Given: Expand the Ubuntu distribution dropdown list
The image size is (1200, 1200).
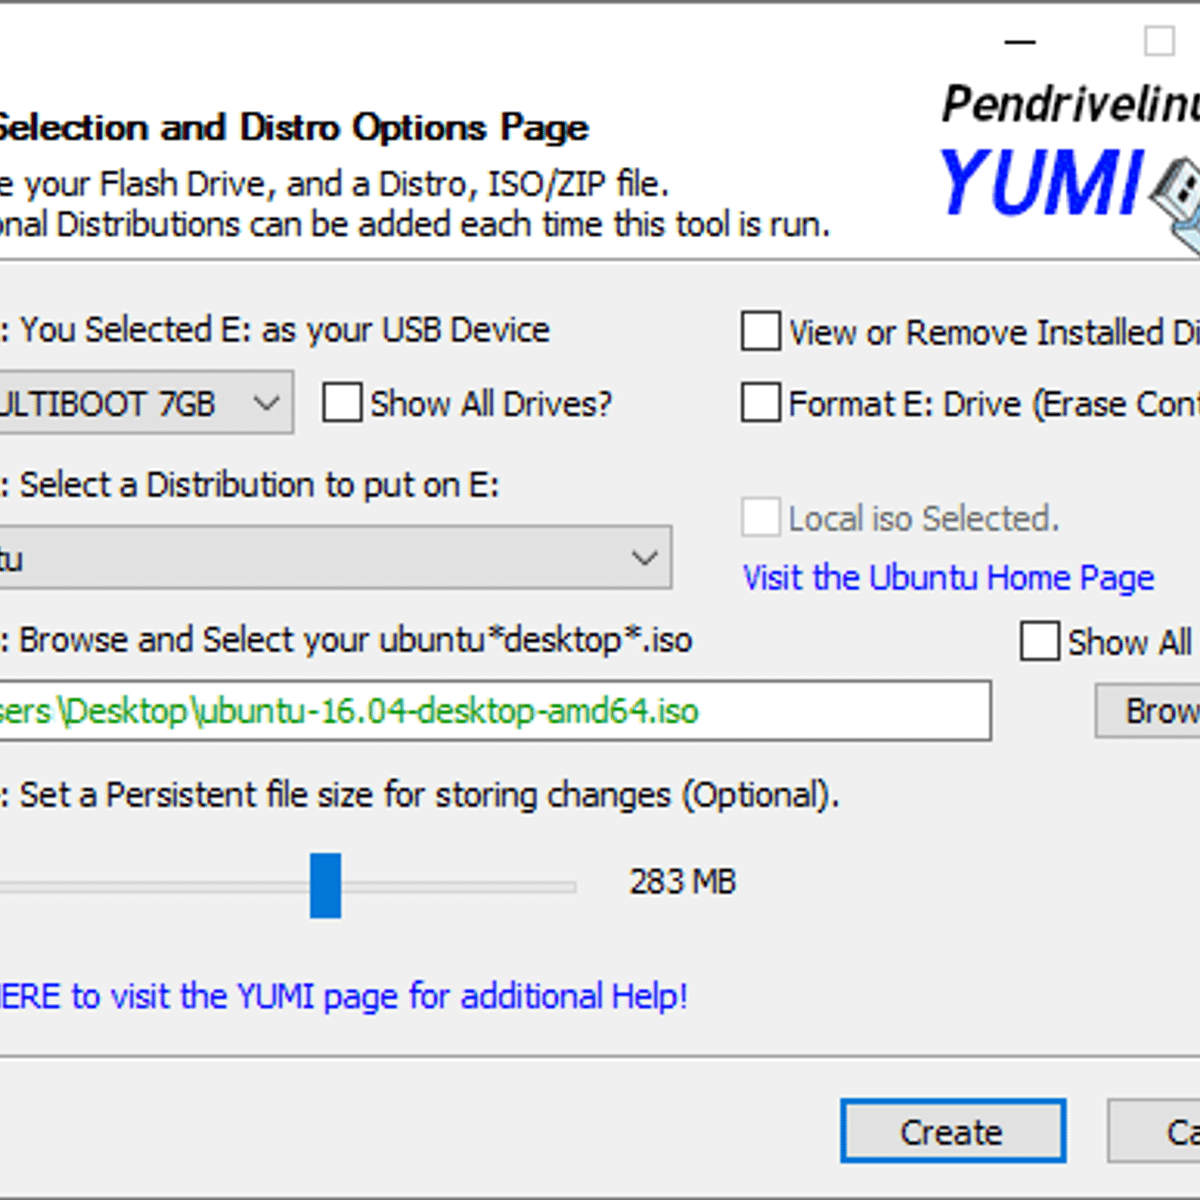Looking at the screenshot, I should tap(335, 557).
